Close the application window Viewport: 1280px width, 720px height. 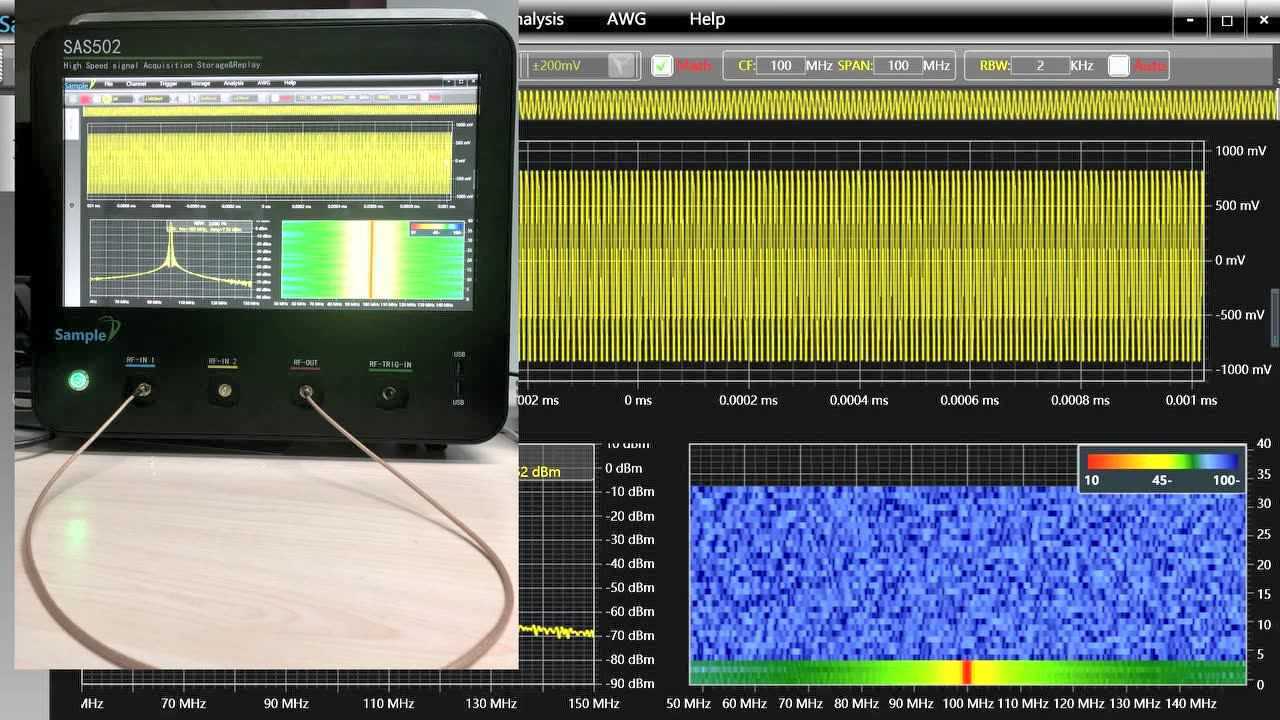click(x=1262, y=20)
